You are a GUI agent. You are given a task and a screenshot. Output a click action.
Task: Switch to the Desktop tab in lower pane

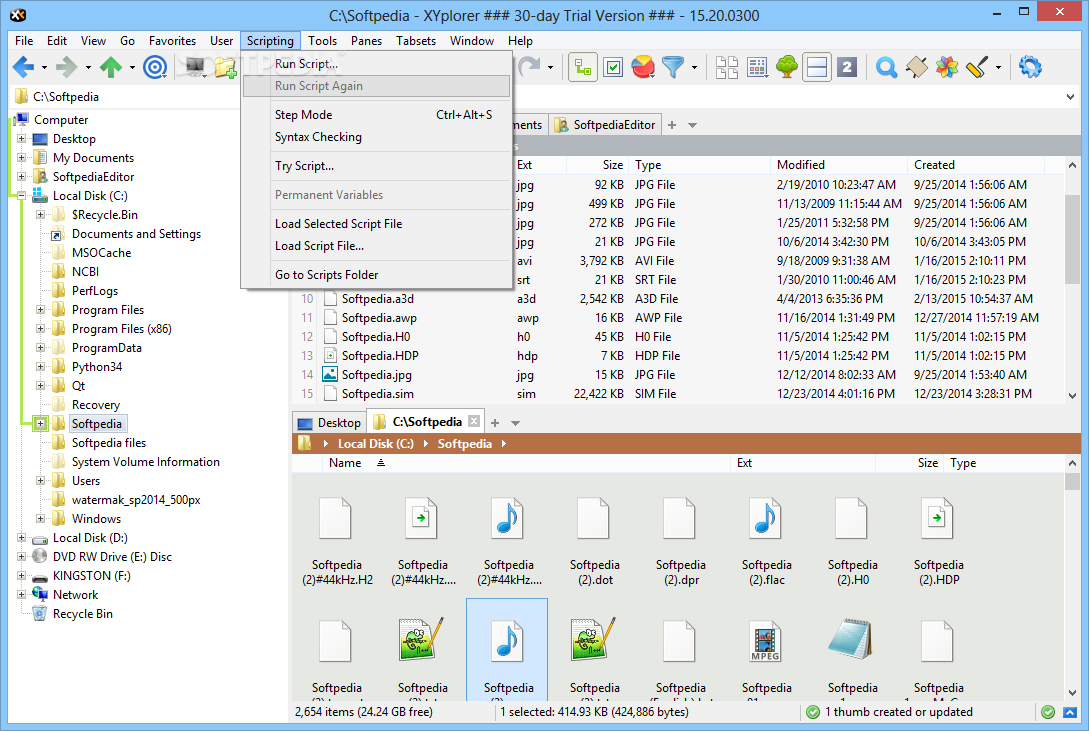click(x=329, y=423)
